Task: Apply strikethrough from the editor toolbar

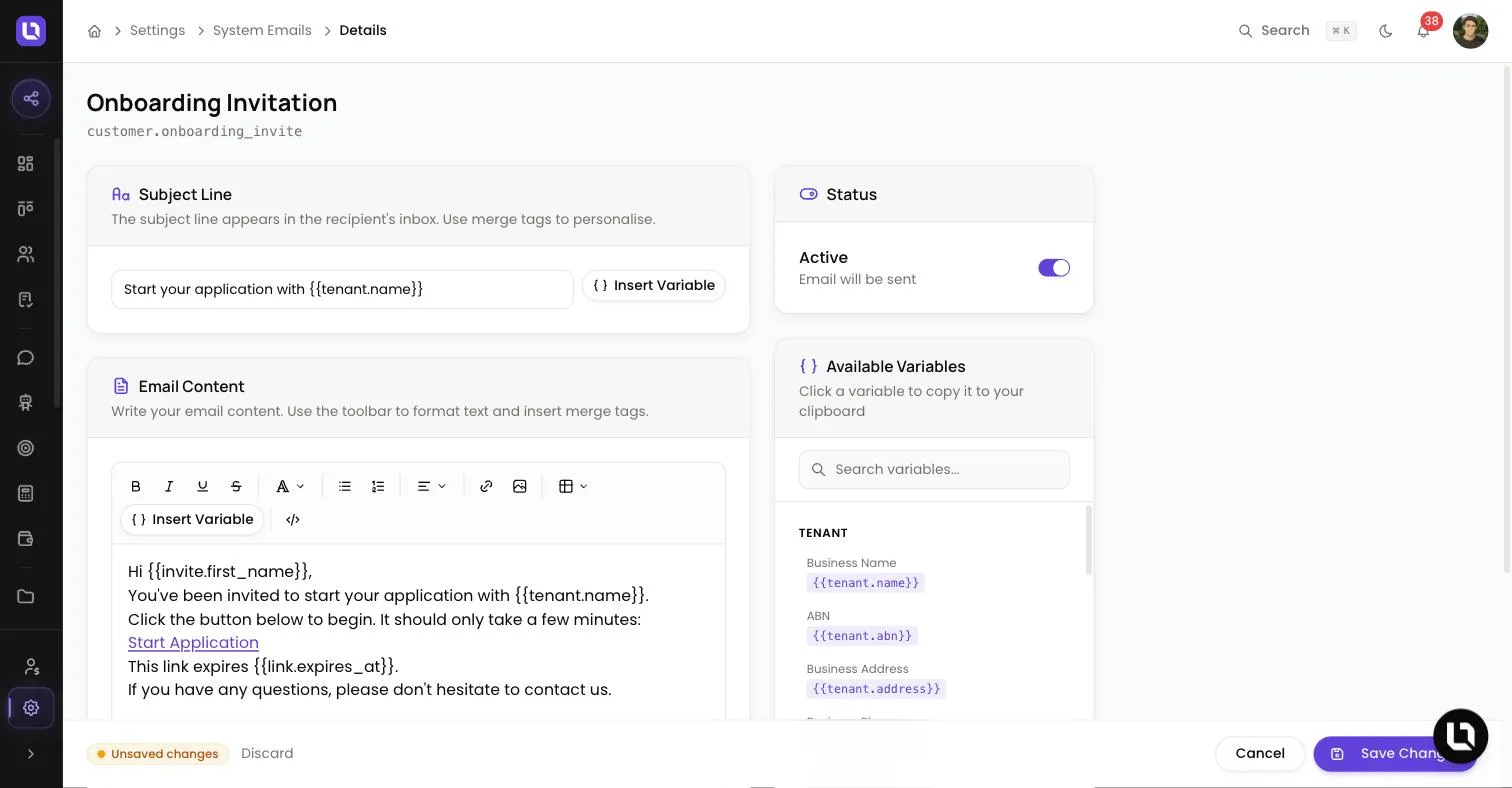Action: coord(236,486)
